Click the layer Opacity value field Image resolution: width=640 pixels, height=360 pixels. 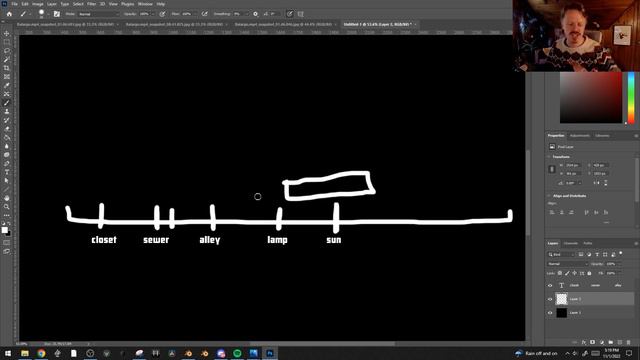click(x=611, y=264)
